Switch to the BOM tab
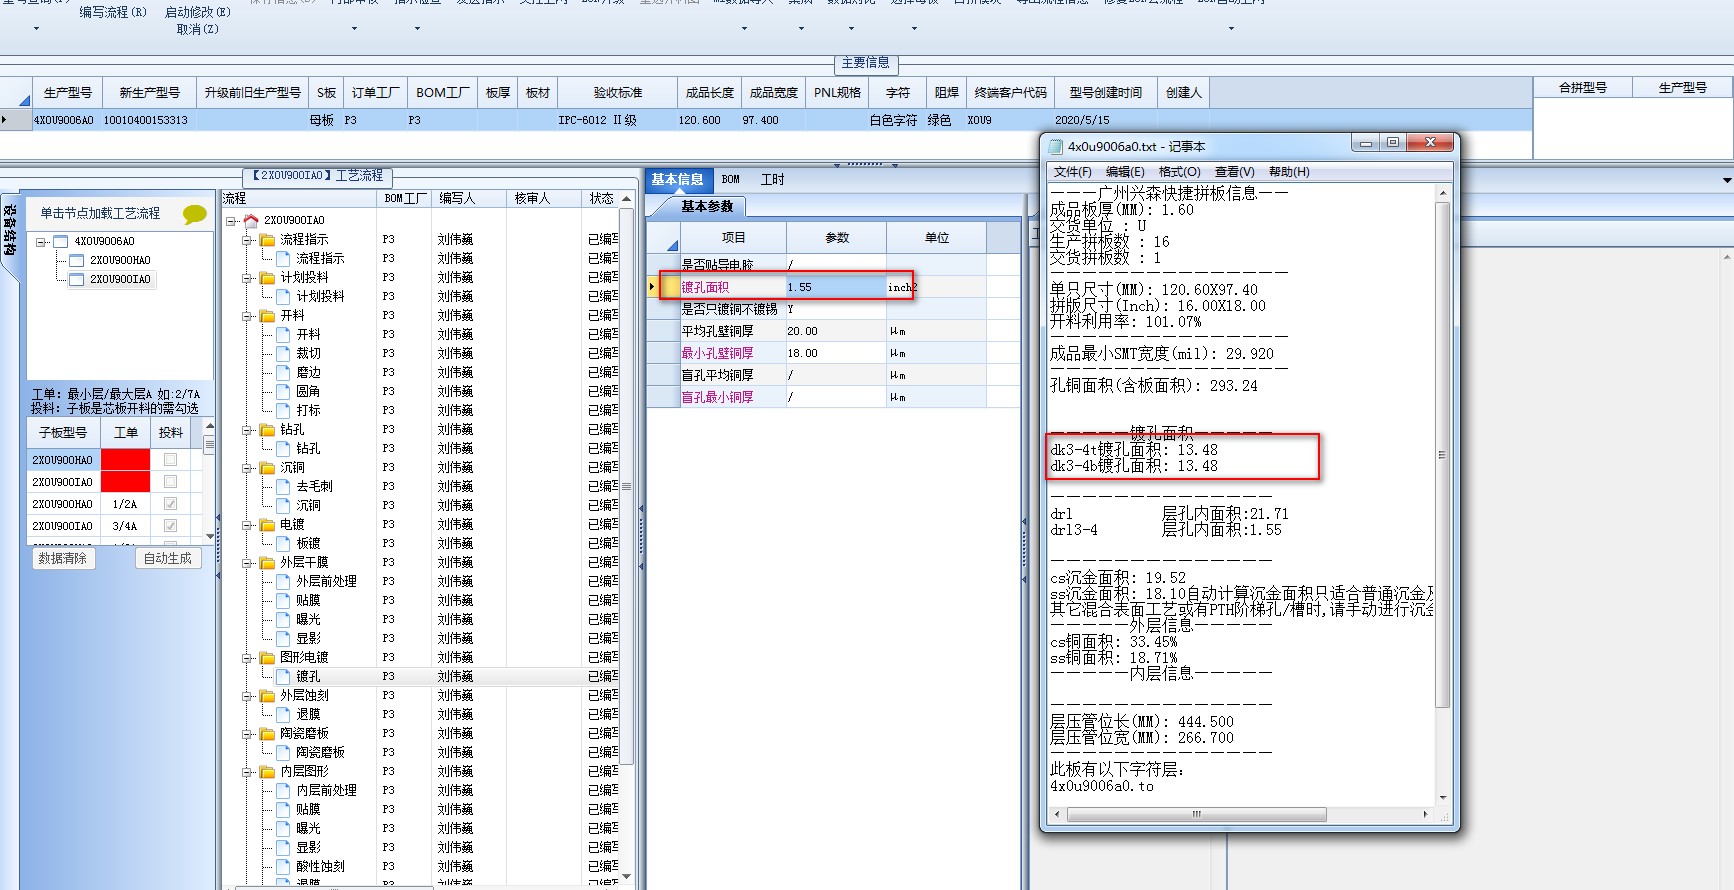The image size is (1734, 890). [731, 179]
